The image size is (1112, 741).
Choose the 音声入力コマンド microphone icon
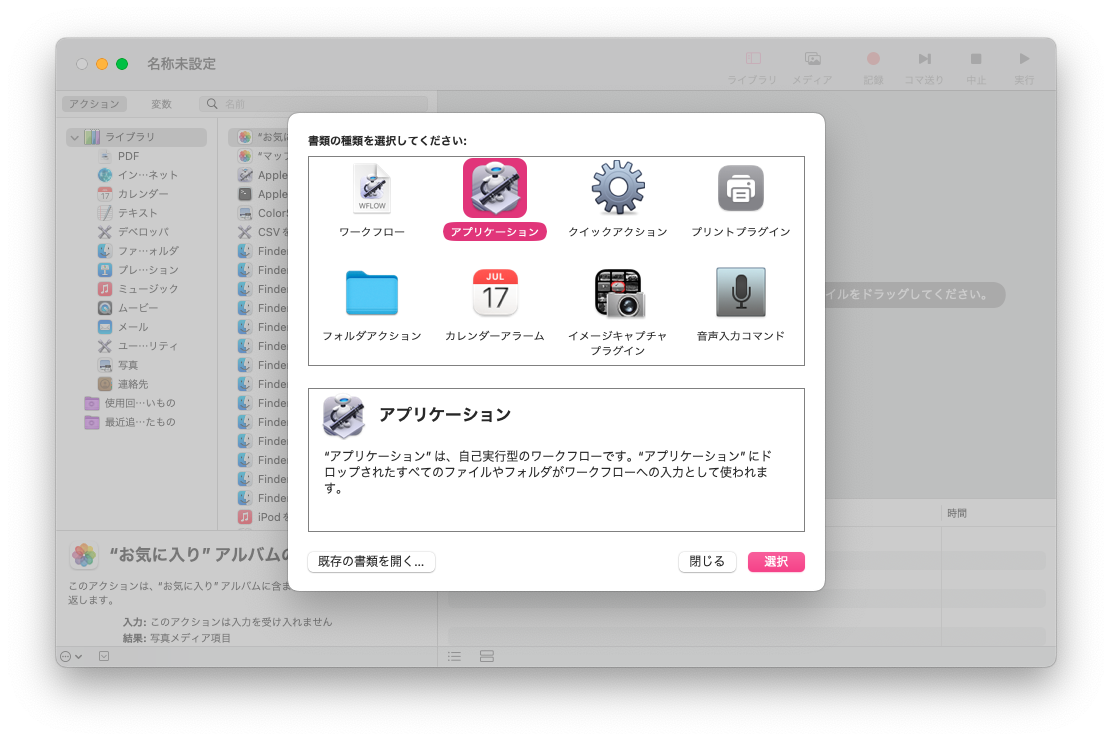click(x=740, y=292)
